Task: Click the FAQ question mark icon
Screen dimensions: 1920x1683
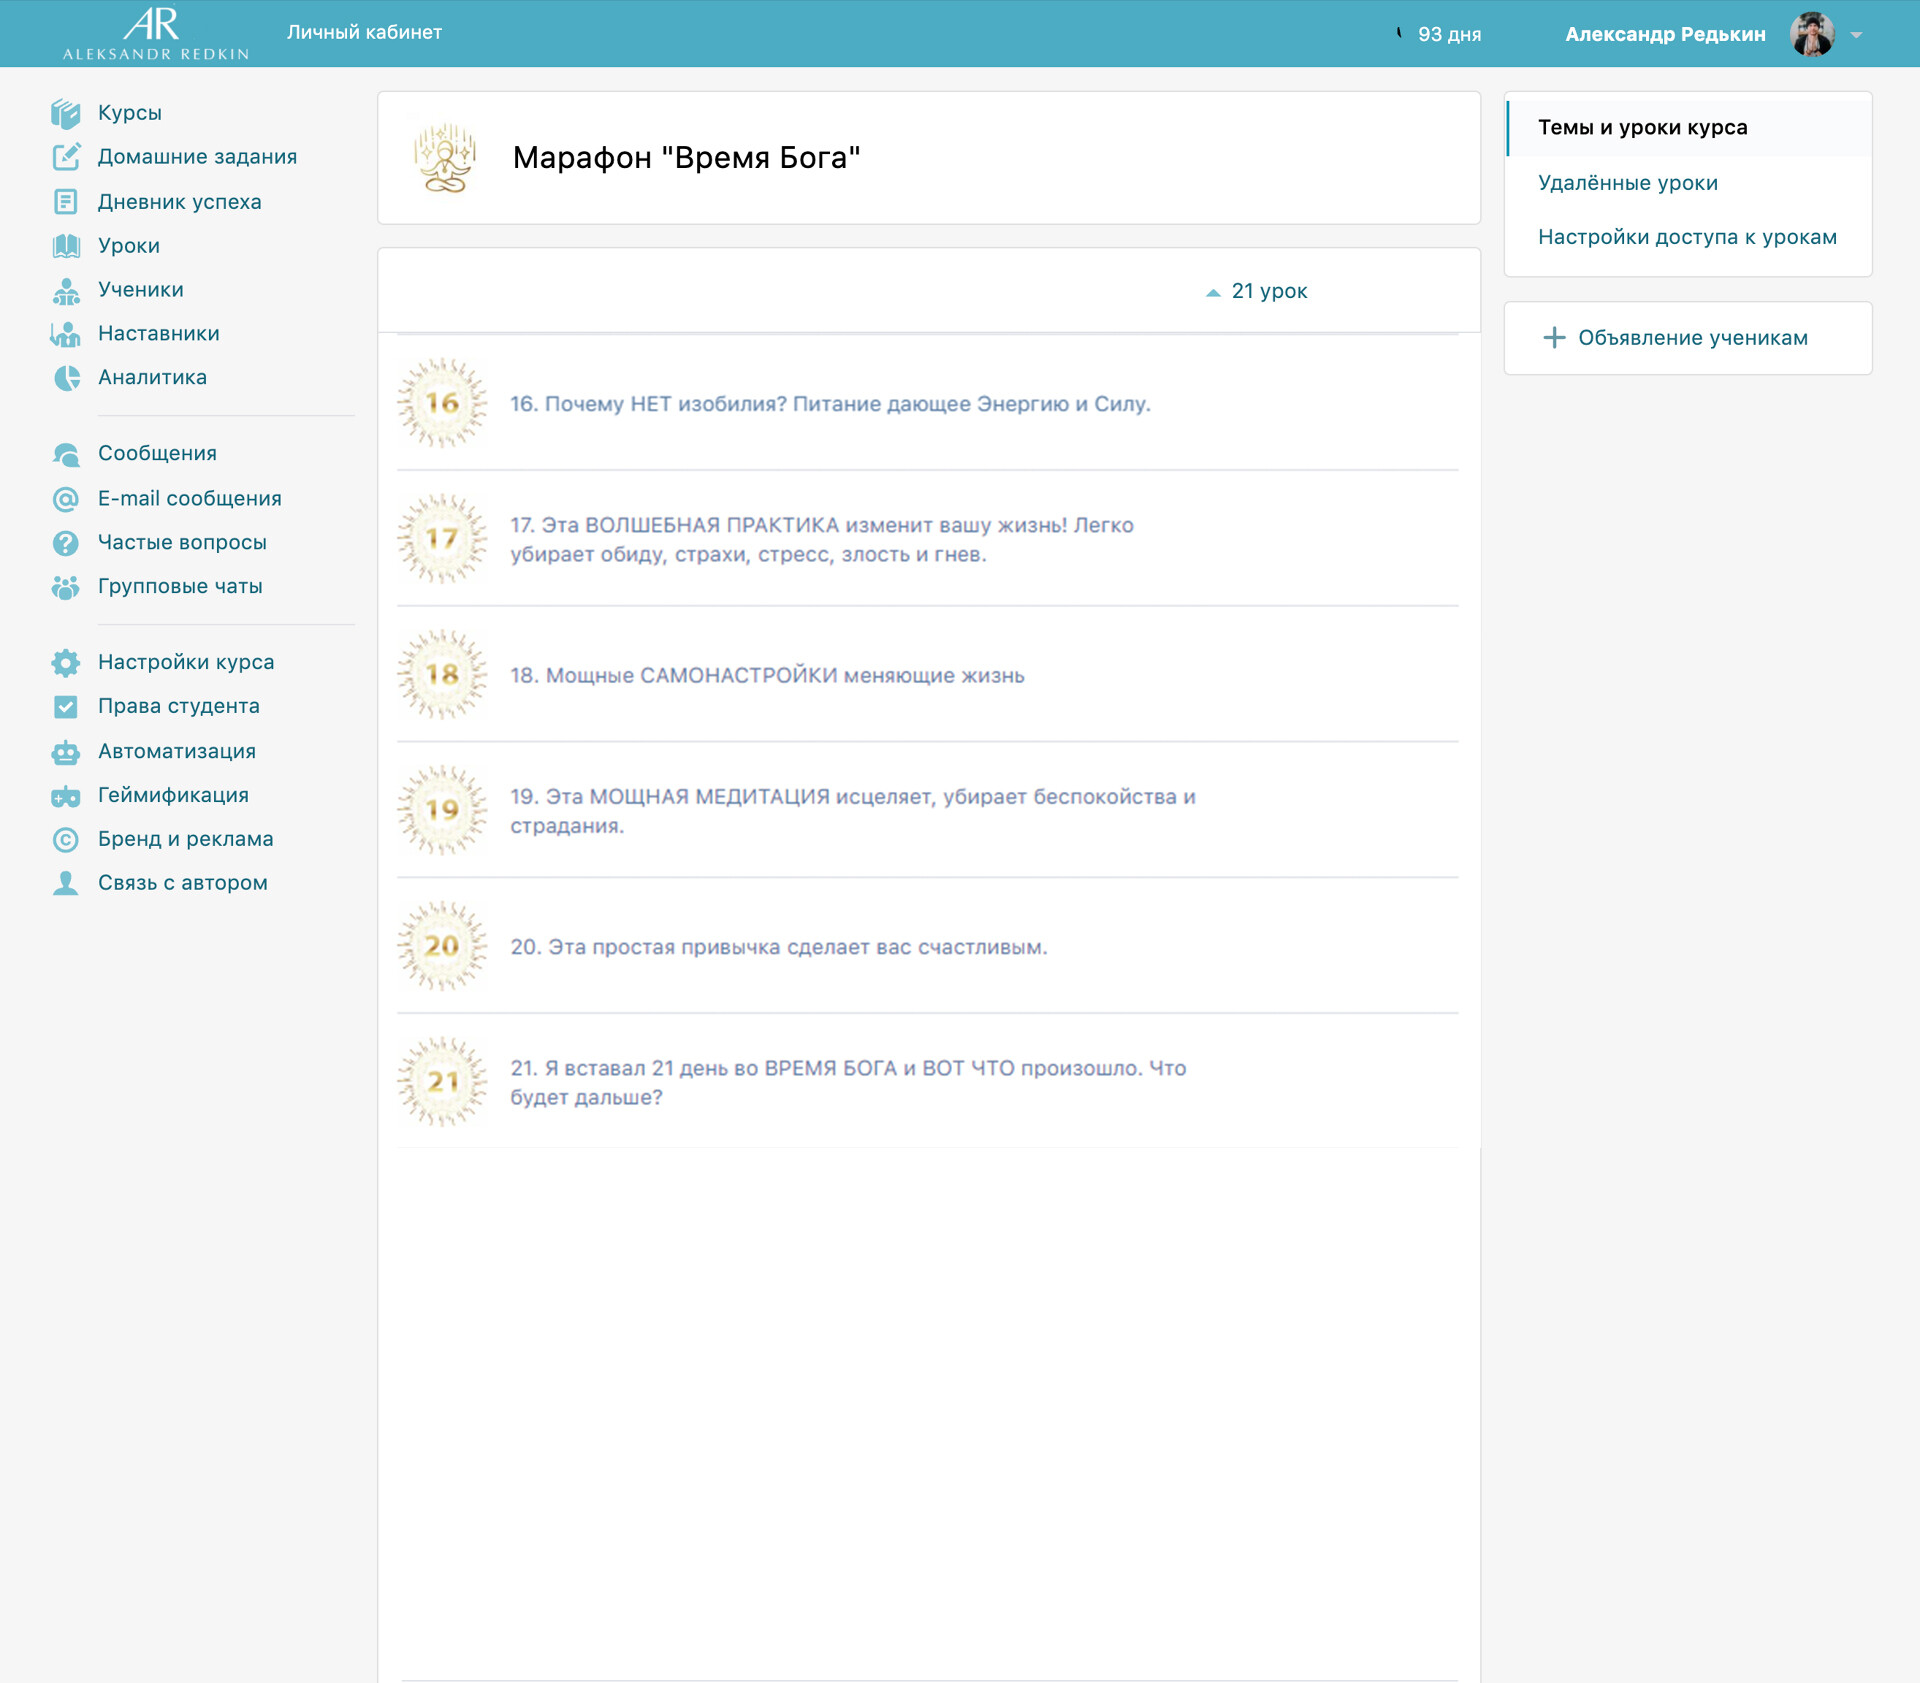Action: pyautogui.click(x=66, y=543)
